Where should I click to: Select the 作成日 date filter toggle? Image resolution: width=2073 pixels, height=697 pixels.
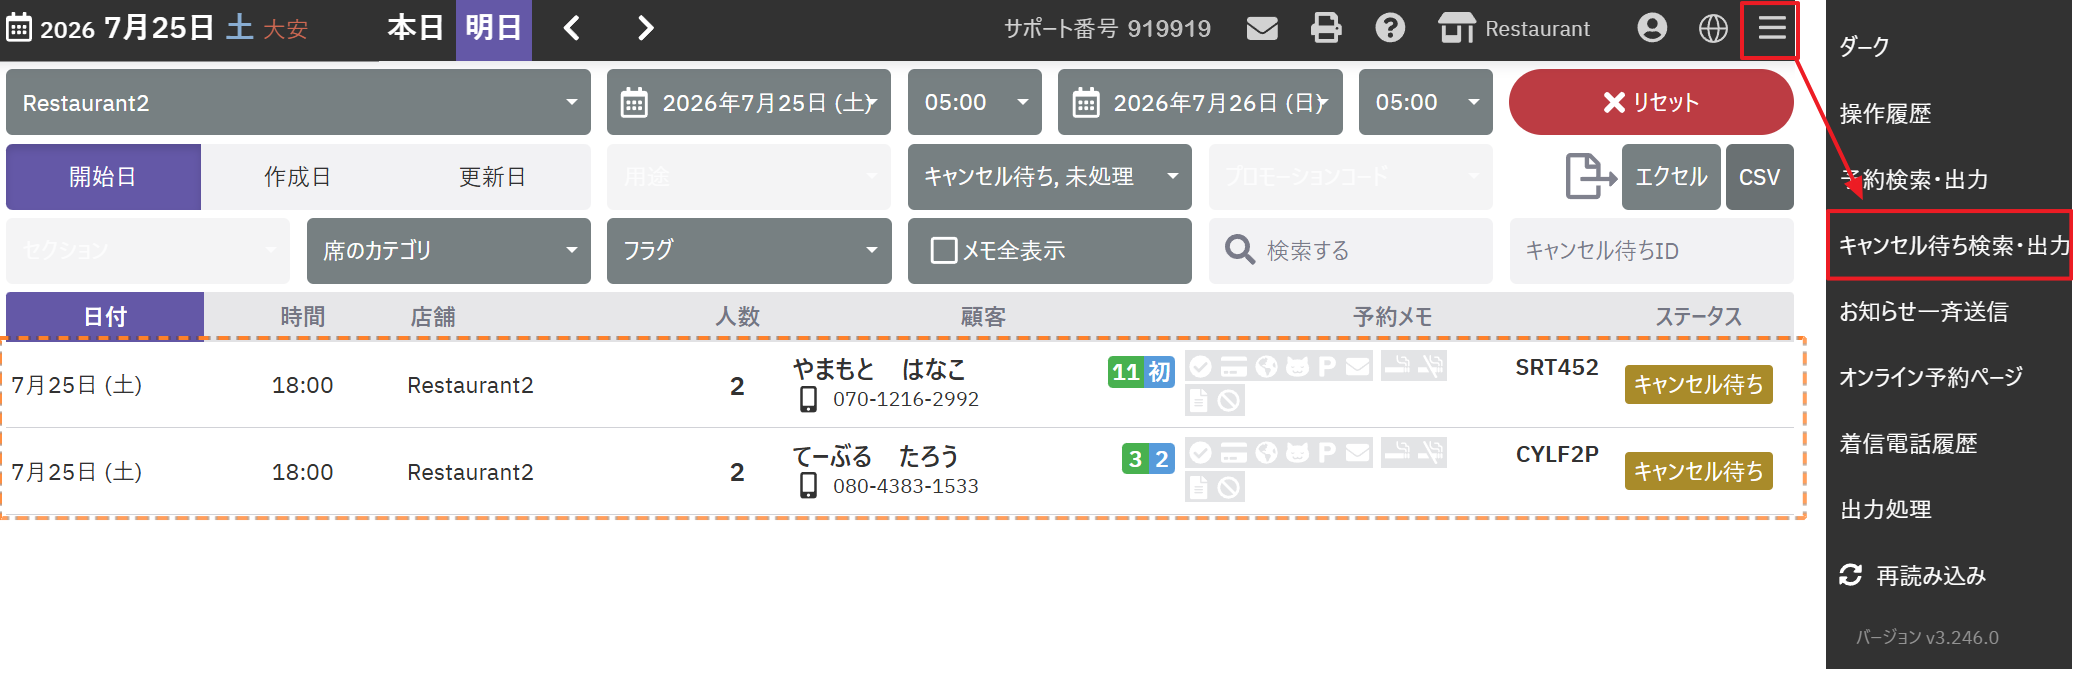click(x=297, y=177)
